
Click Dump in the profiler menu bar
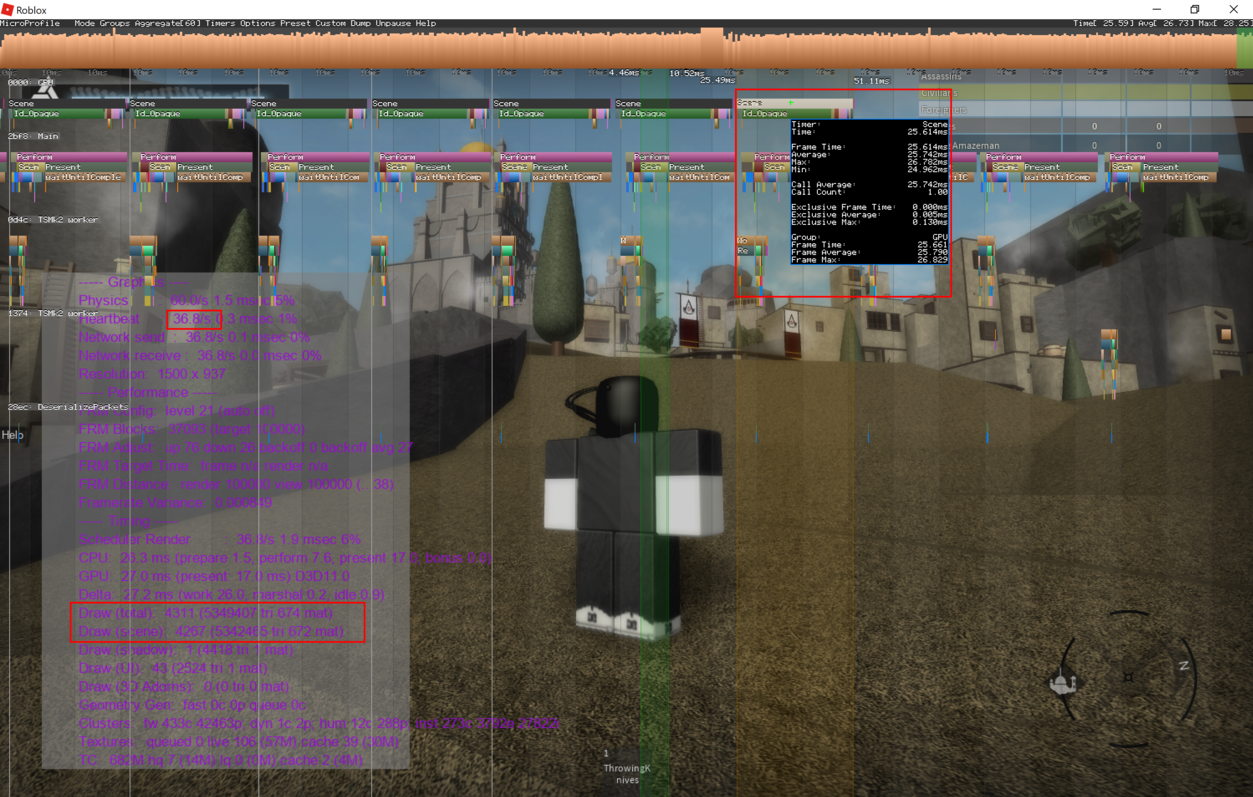[x=360, y=23]
